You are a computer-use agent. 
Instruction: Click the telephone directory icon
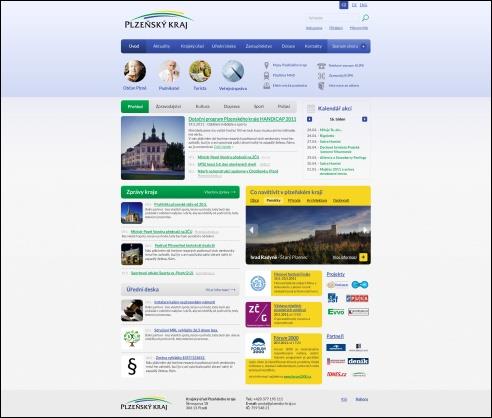point(321,66)
